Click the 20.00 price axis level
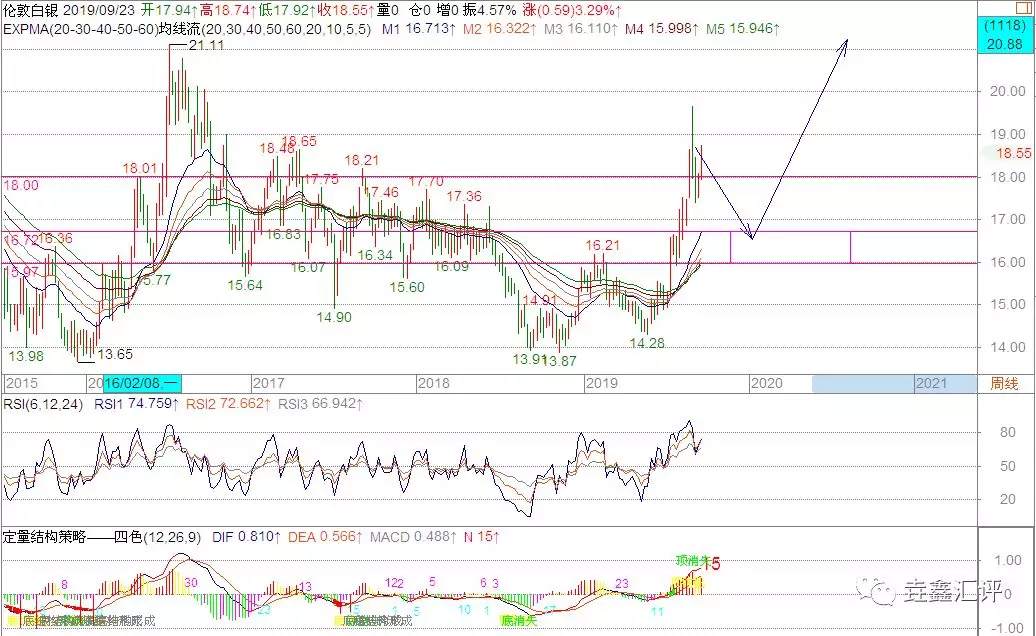The image size is (1036, 636). click(x=1008, y=92)
